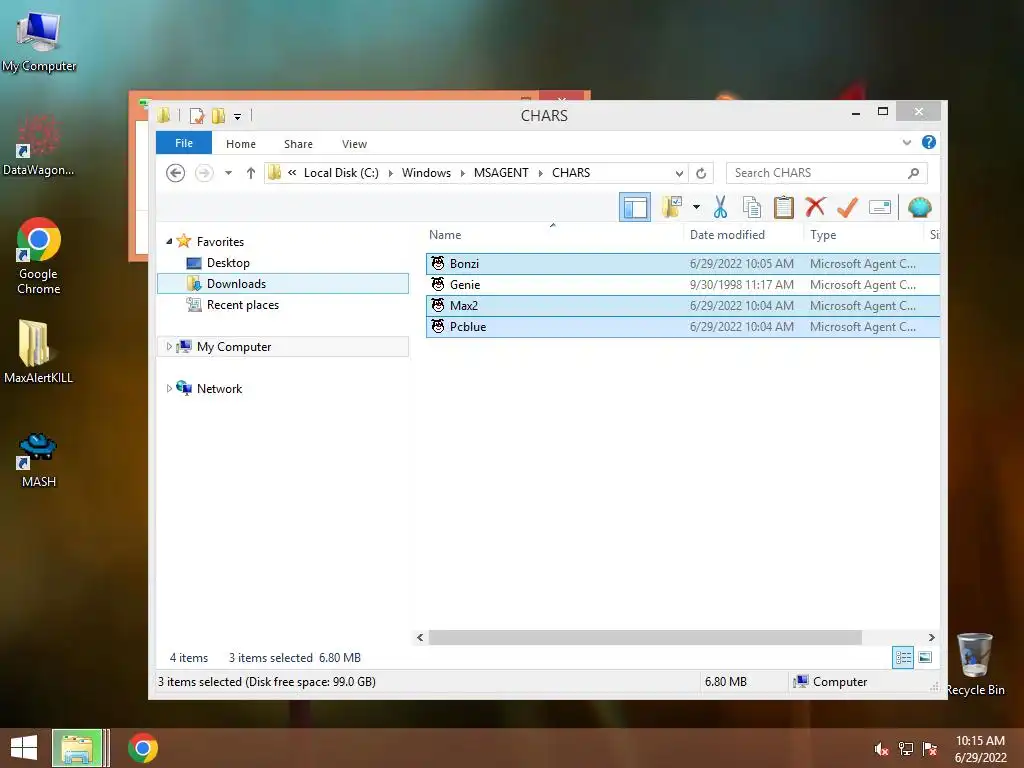Toggle the navigation pane layout button
The height and width of the screenshot is (768, 1024).
(x=635, y=208)
